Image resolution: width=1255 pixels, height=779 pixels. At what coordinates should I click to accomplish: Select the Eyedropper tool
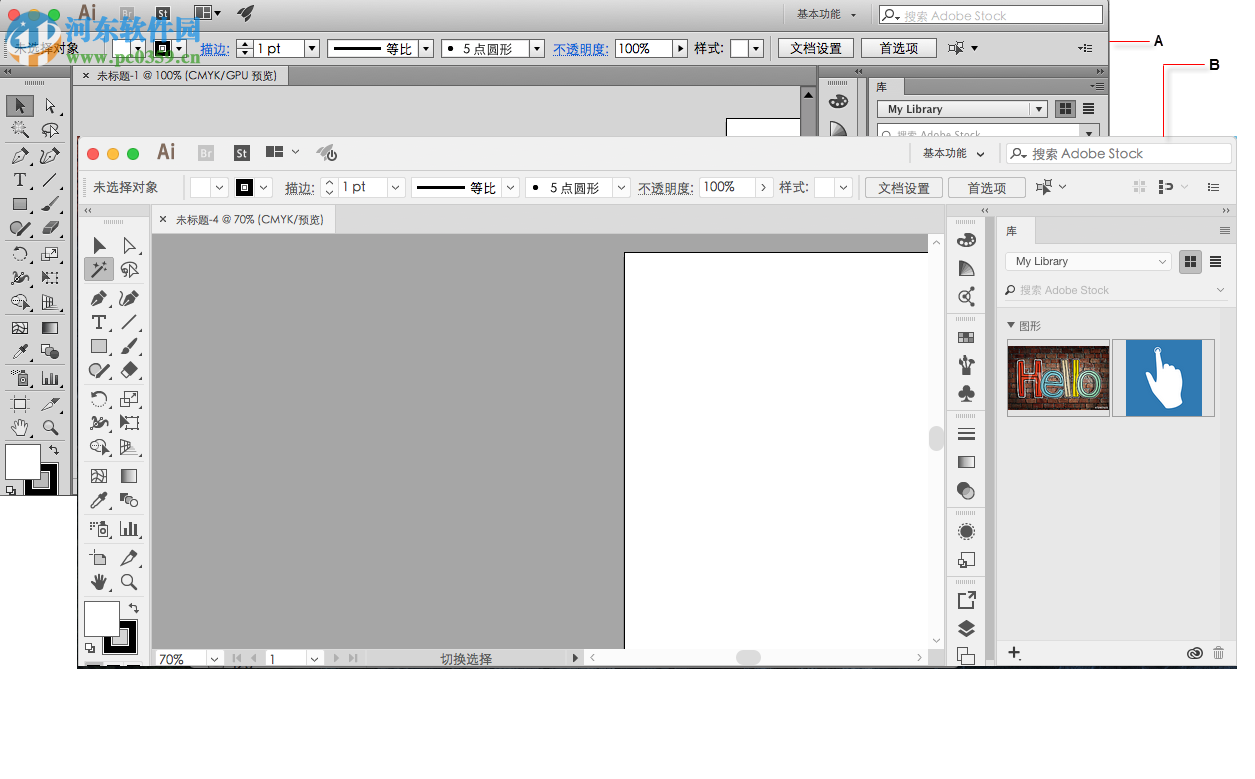click(x=98, y=500)
